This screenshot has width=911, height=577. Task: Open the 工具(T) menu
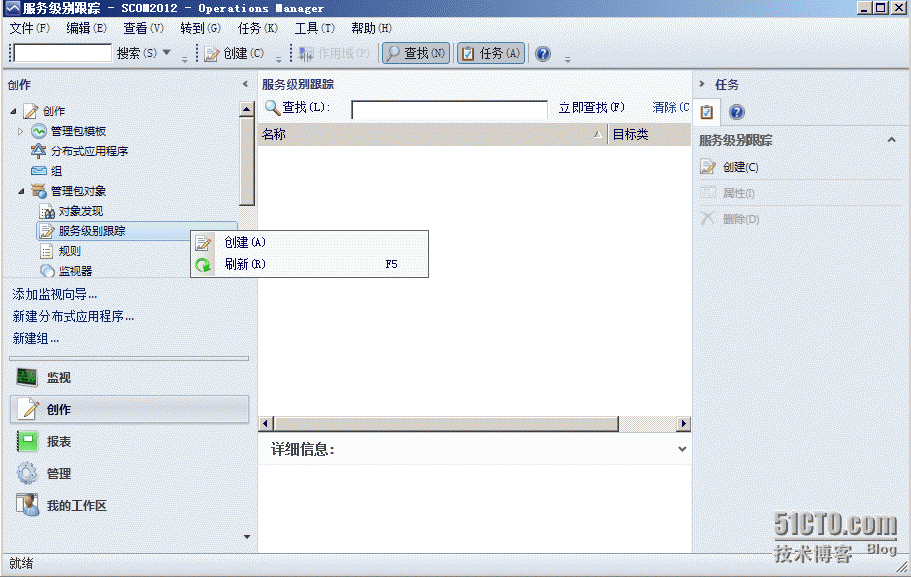pyautogui.click(x=314, y=28)
